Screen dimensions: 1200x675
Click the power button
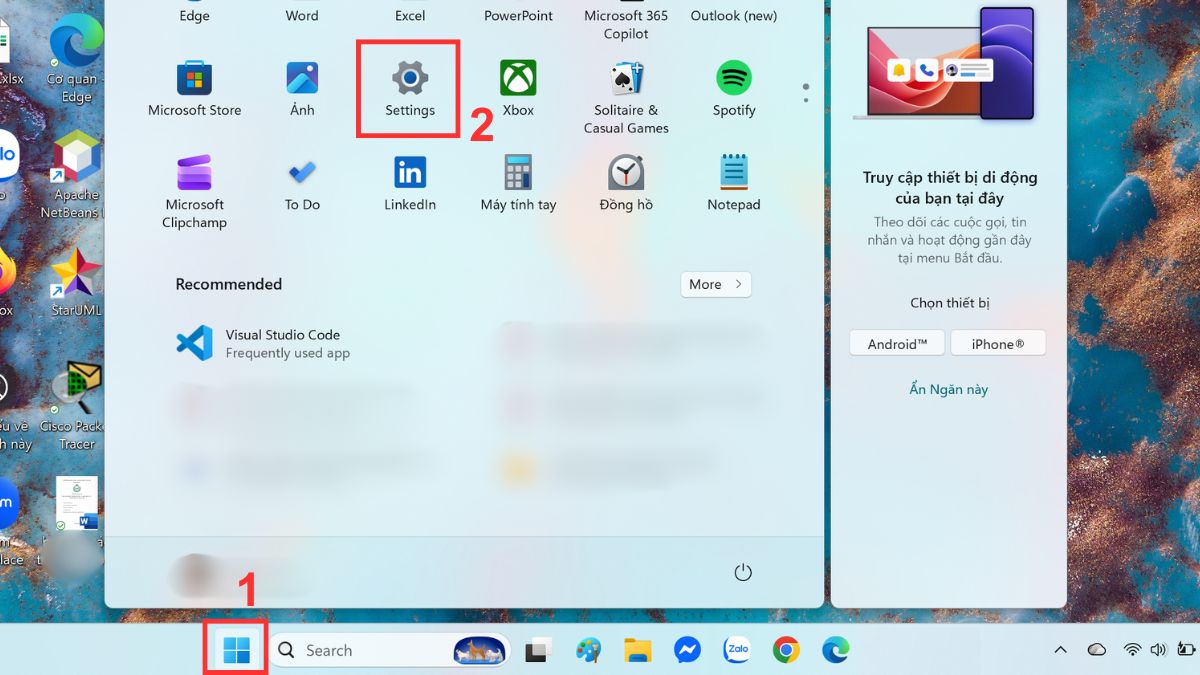pyautogui.click(x=742, y=571)
